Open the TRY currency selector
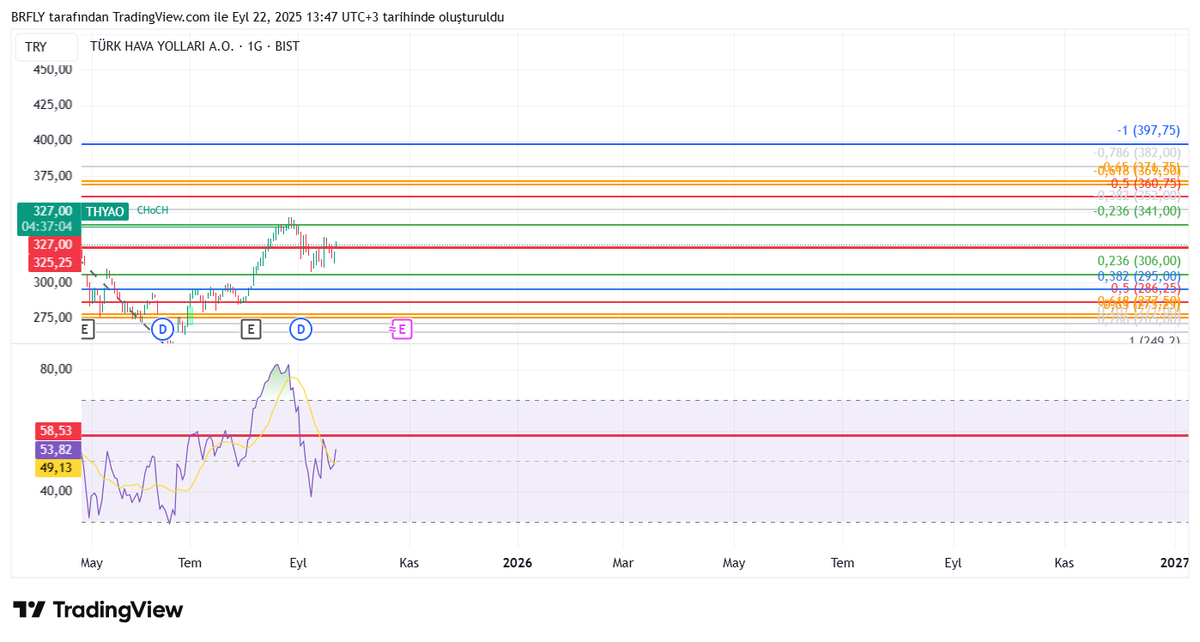This screenshot has height=642, width=1200. pyautogui.click(x=34, y=45)
